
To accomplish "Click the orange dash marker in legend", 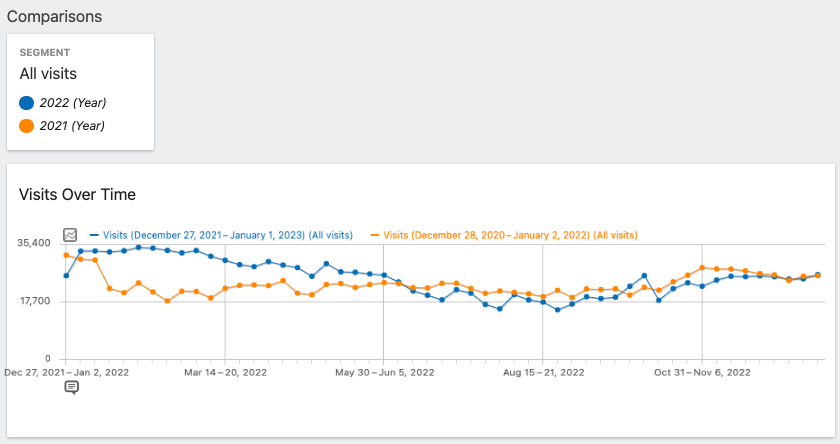I will (375, 236).
